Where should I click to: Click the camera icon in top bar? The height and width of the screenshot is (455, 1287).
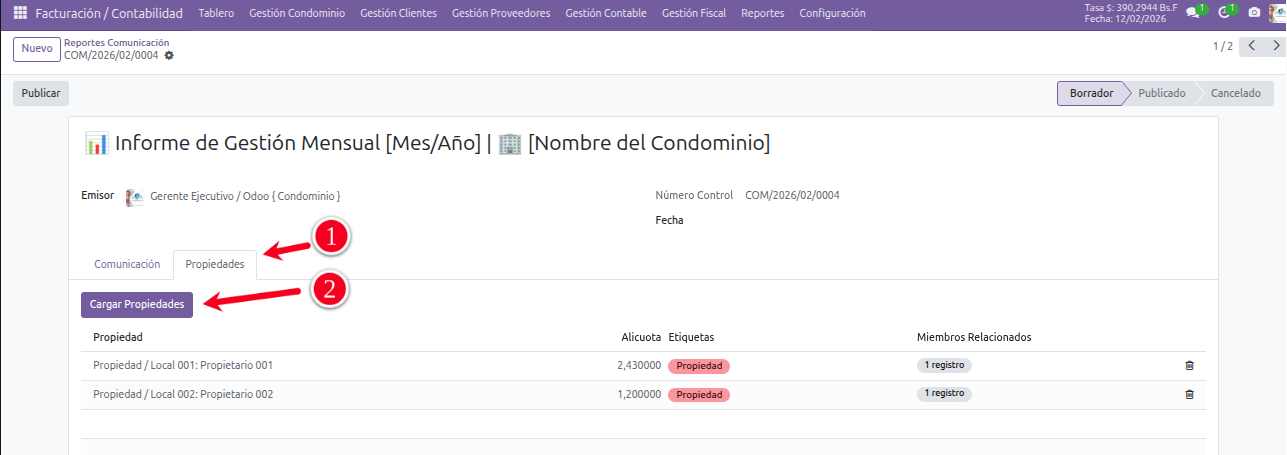point(1254,13)
